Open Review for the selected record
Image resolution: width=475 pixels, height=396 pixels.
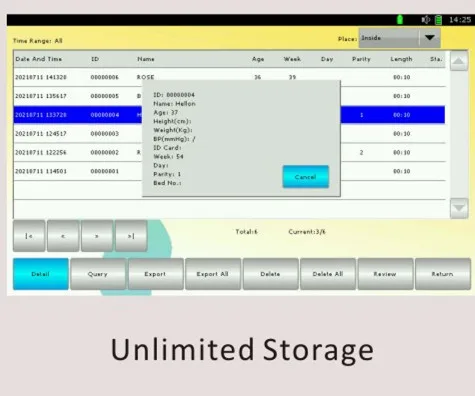tap(385, 274)
